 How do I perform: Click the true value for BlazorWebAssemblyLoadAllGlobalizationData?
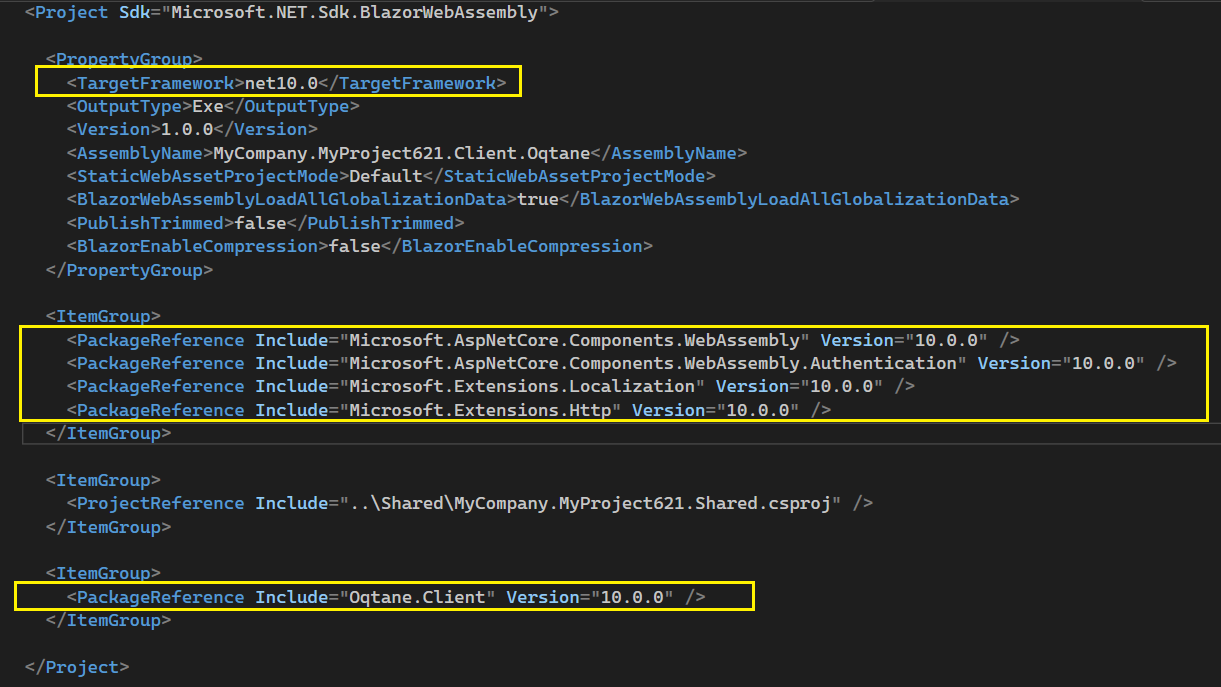pyautogui.click(x=537, y=199)
